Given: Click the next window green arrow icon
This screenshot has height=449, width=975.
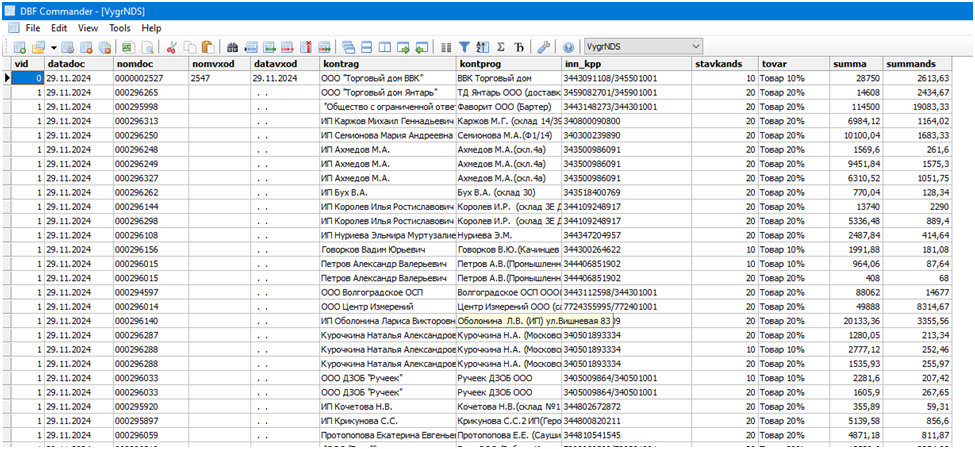Looking at the screenshot, I should pyautogui.click(x=404, y=47).
